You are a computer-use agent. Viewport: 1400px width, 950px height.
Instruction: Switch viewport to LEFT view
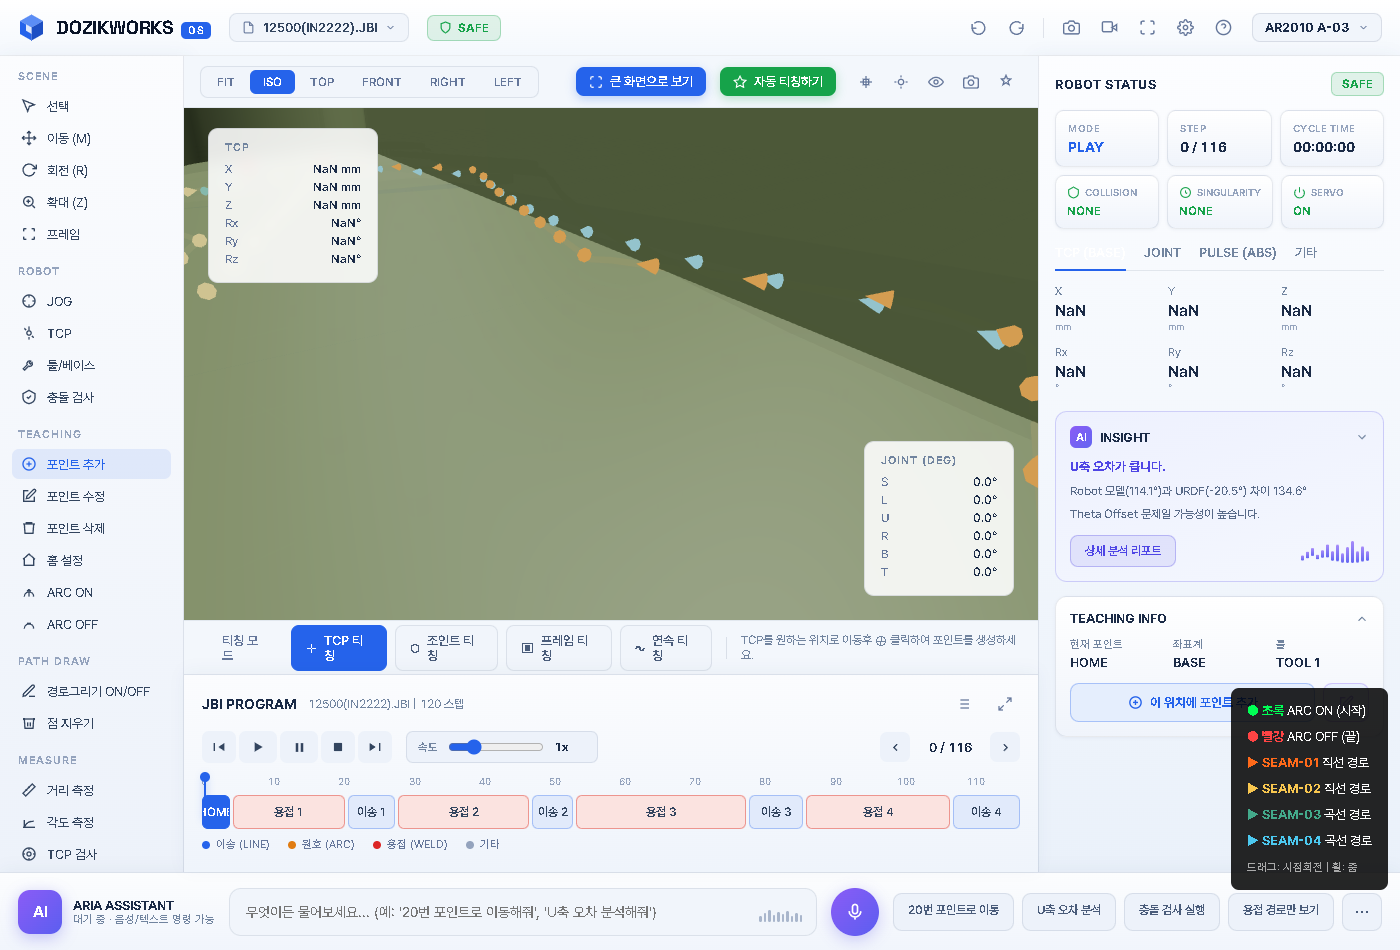click(x=507, y=82)
